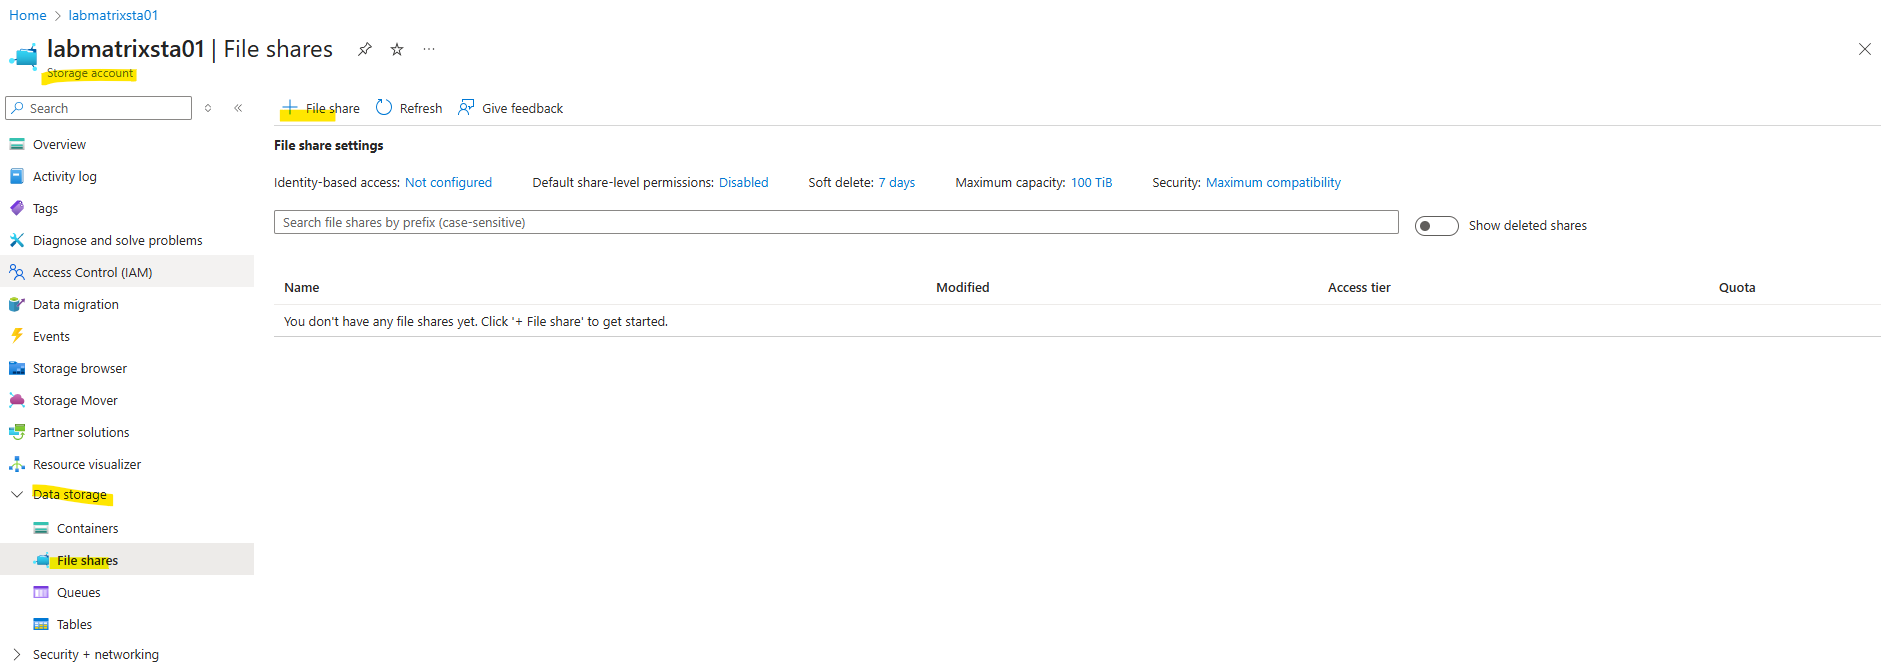Screen dimensions: 1891x666
Task: Click the Give feedback button label
Action: 523,109
